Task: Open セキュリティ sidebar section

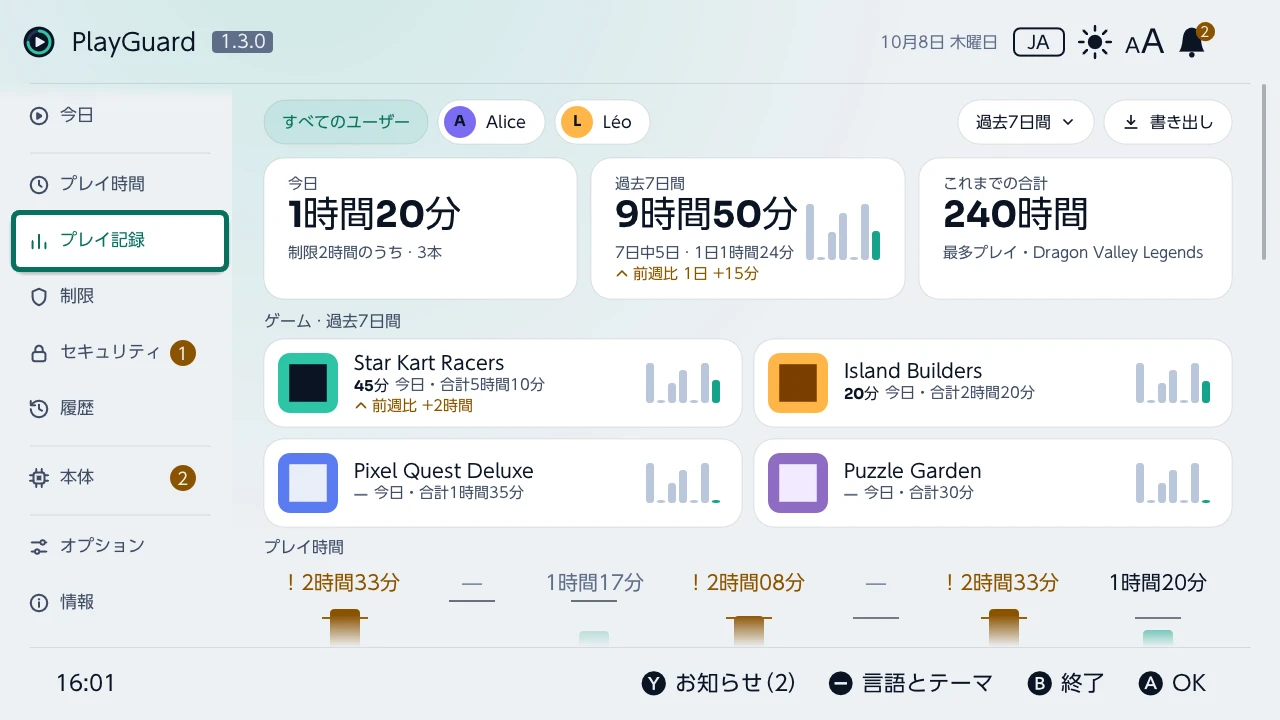Action: pyautogui.click(x=120, y=352)
